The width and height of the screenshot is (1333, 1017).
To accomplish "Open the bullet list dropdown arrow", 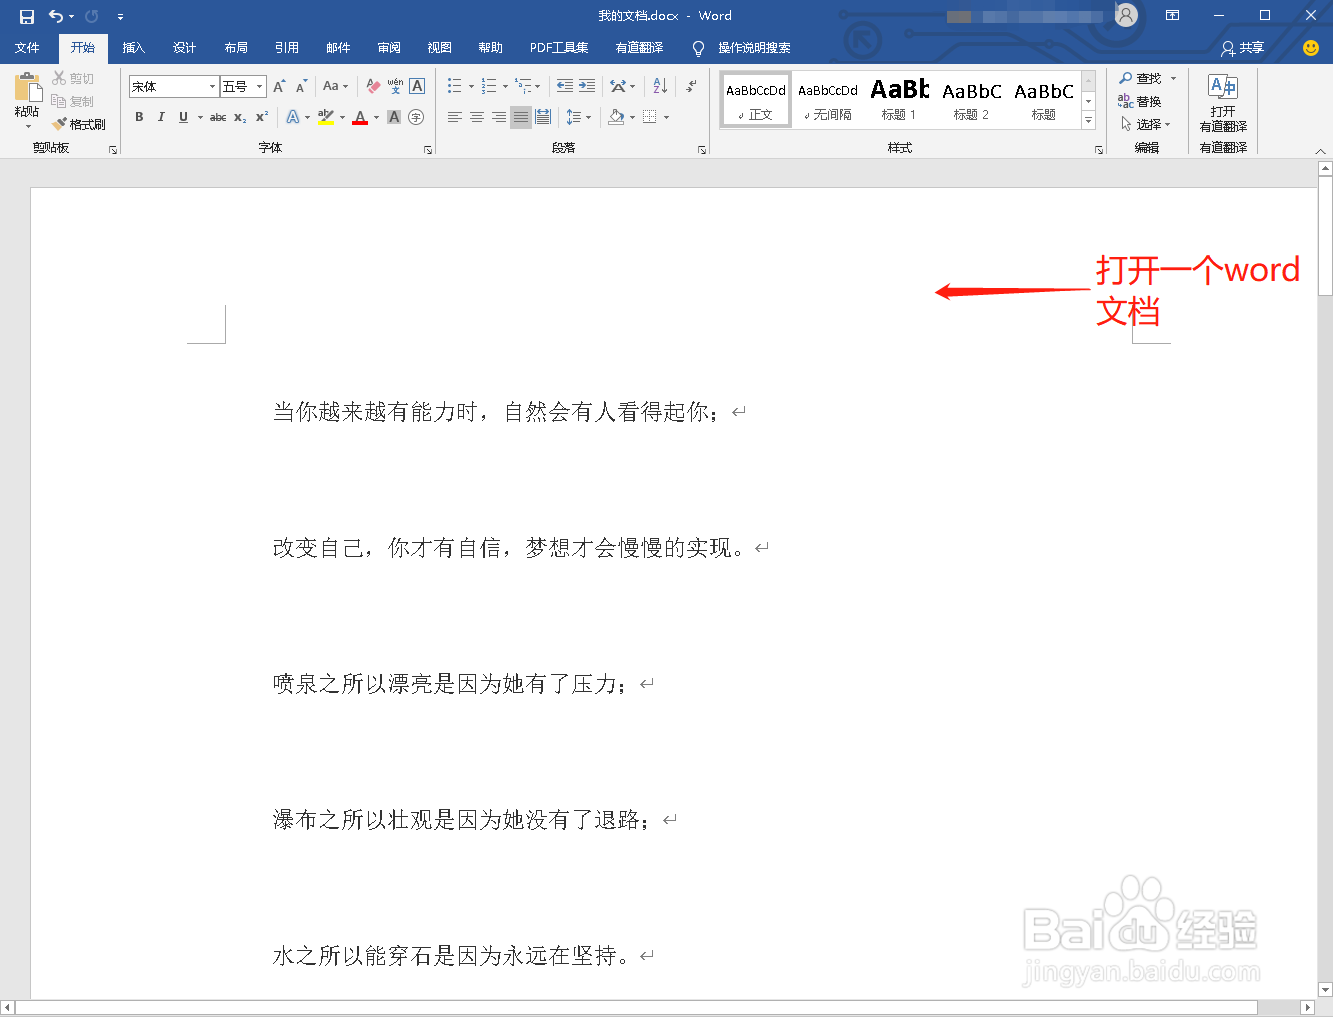I will tap(472, 86).
